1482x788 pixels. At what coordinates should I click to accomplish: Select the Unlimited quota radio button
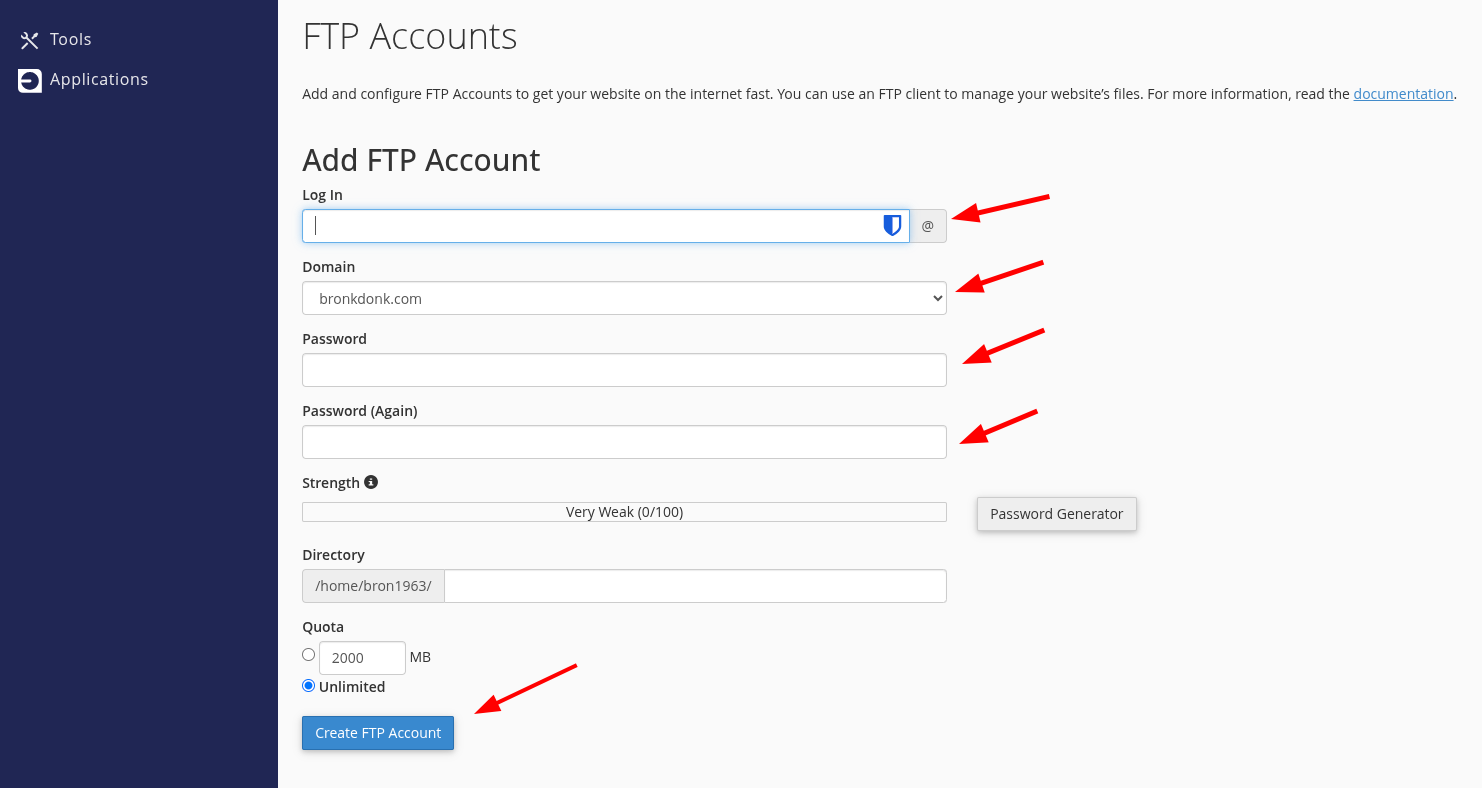[x=308, y=685]
